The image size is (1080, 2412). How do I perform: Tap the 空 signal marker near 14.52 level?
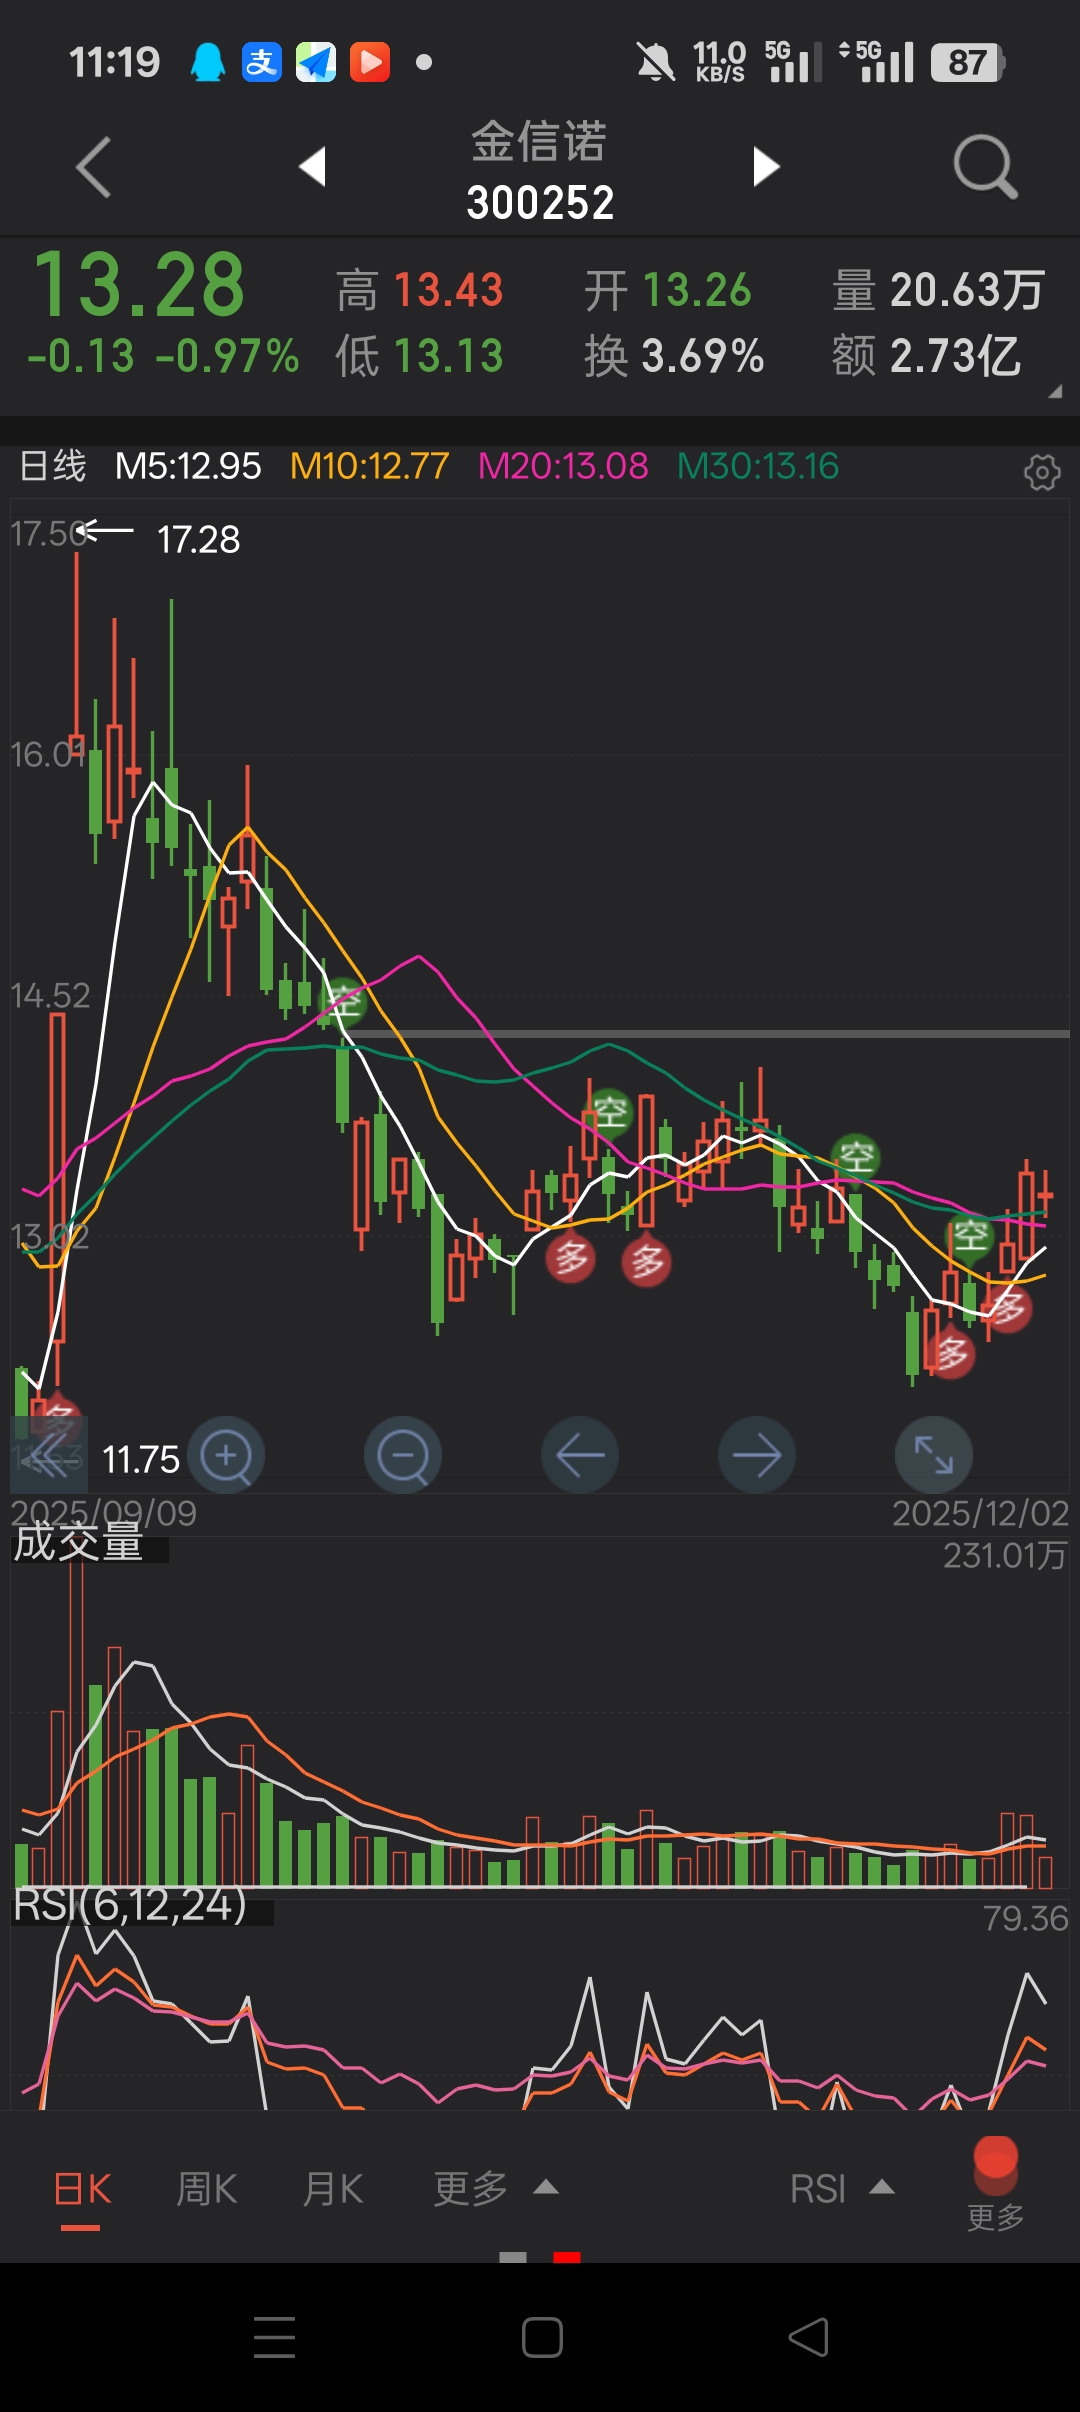(x=344, y=1001)
